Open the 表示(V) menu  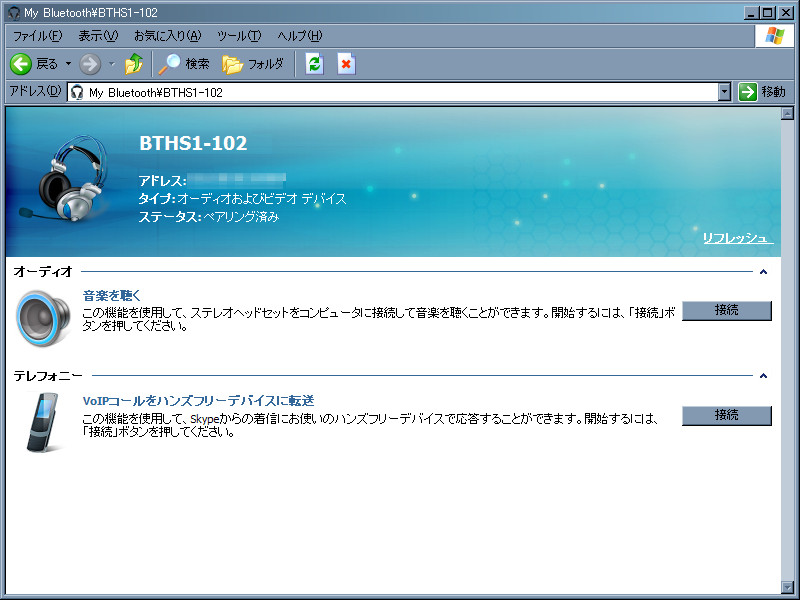(x=98, y=36)
